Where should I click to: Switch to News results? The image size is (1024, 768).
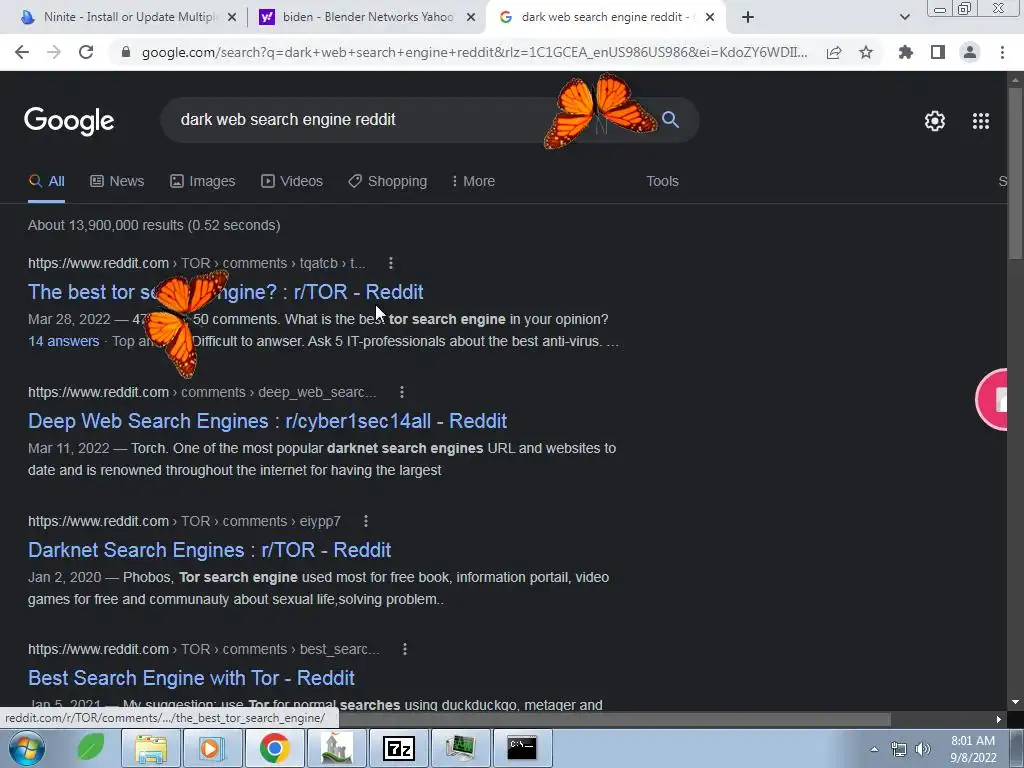pyautogui.click(x=117, y=182)
